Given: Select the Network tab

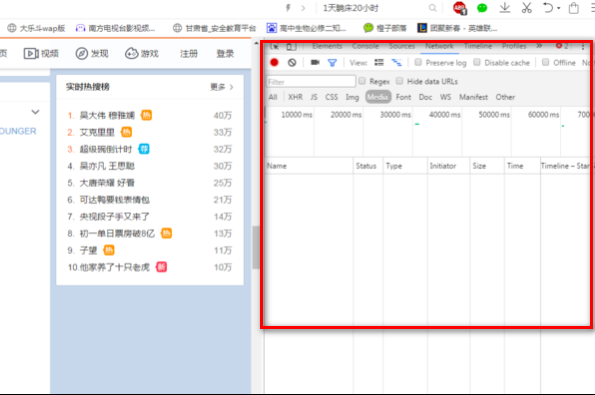Looking at the screenshot, I should point(439,46).
